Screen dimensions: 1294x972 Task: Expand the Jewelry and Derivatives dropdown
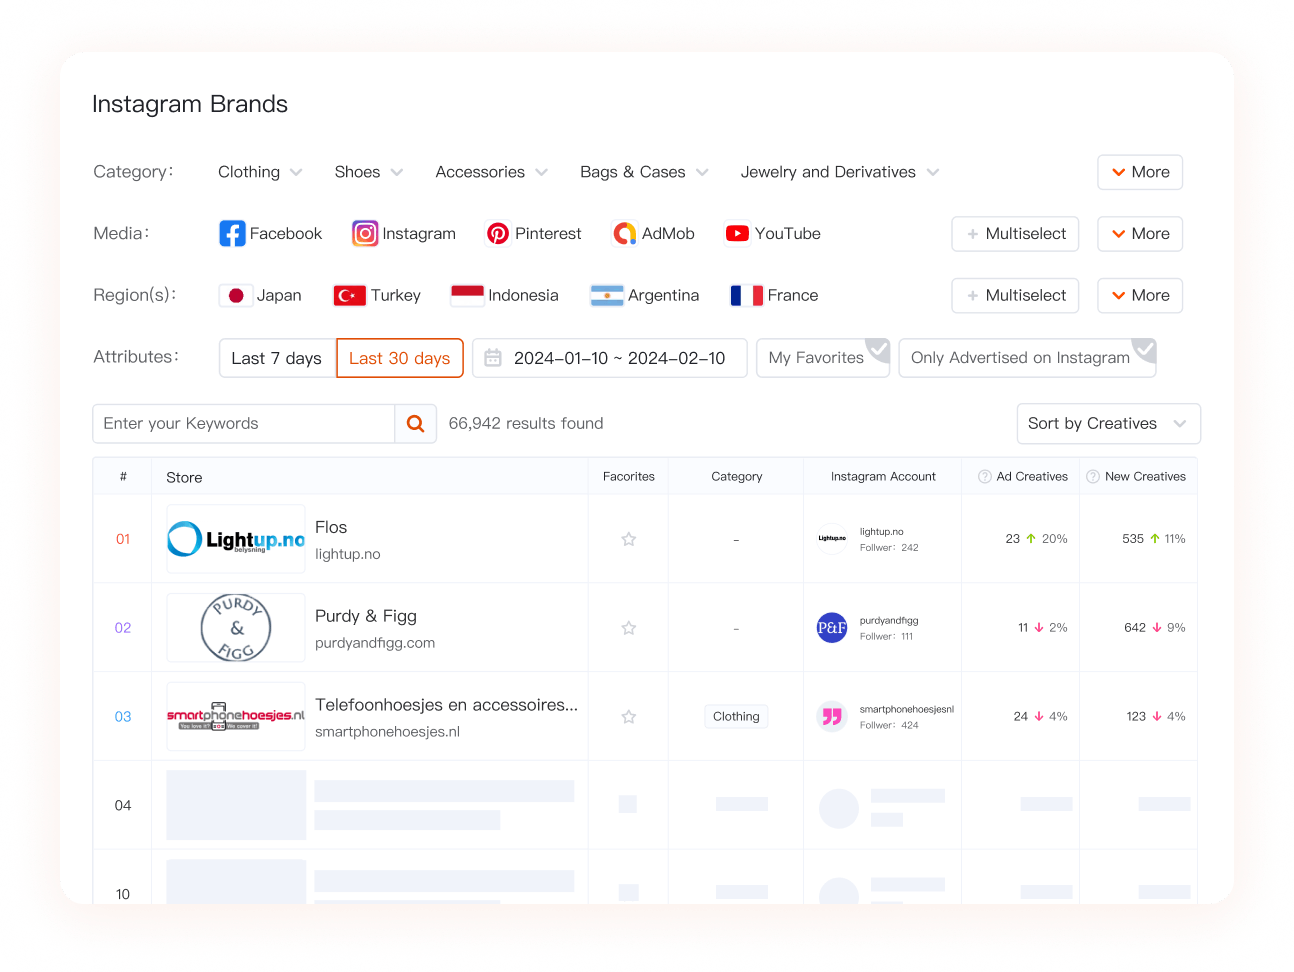tap(840, 172)
